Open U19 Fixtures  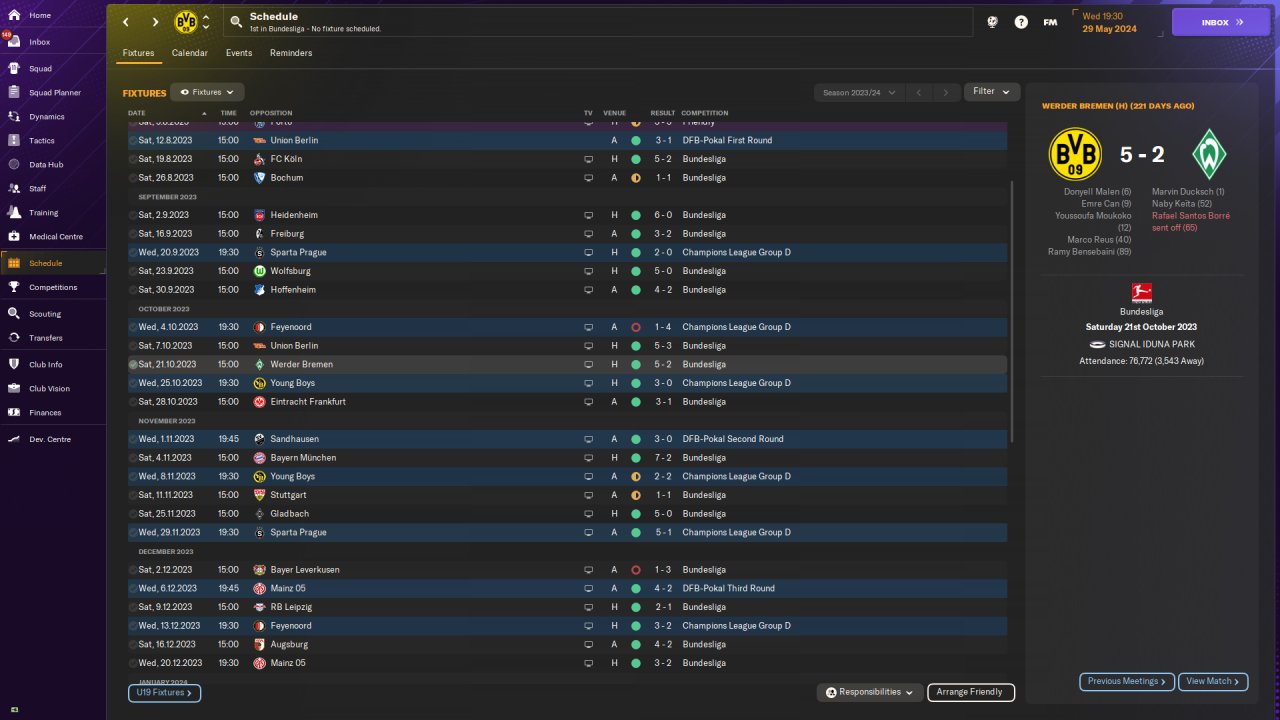point(164,692)
